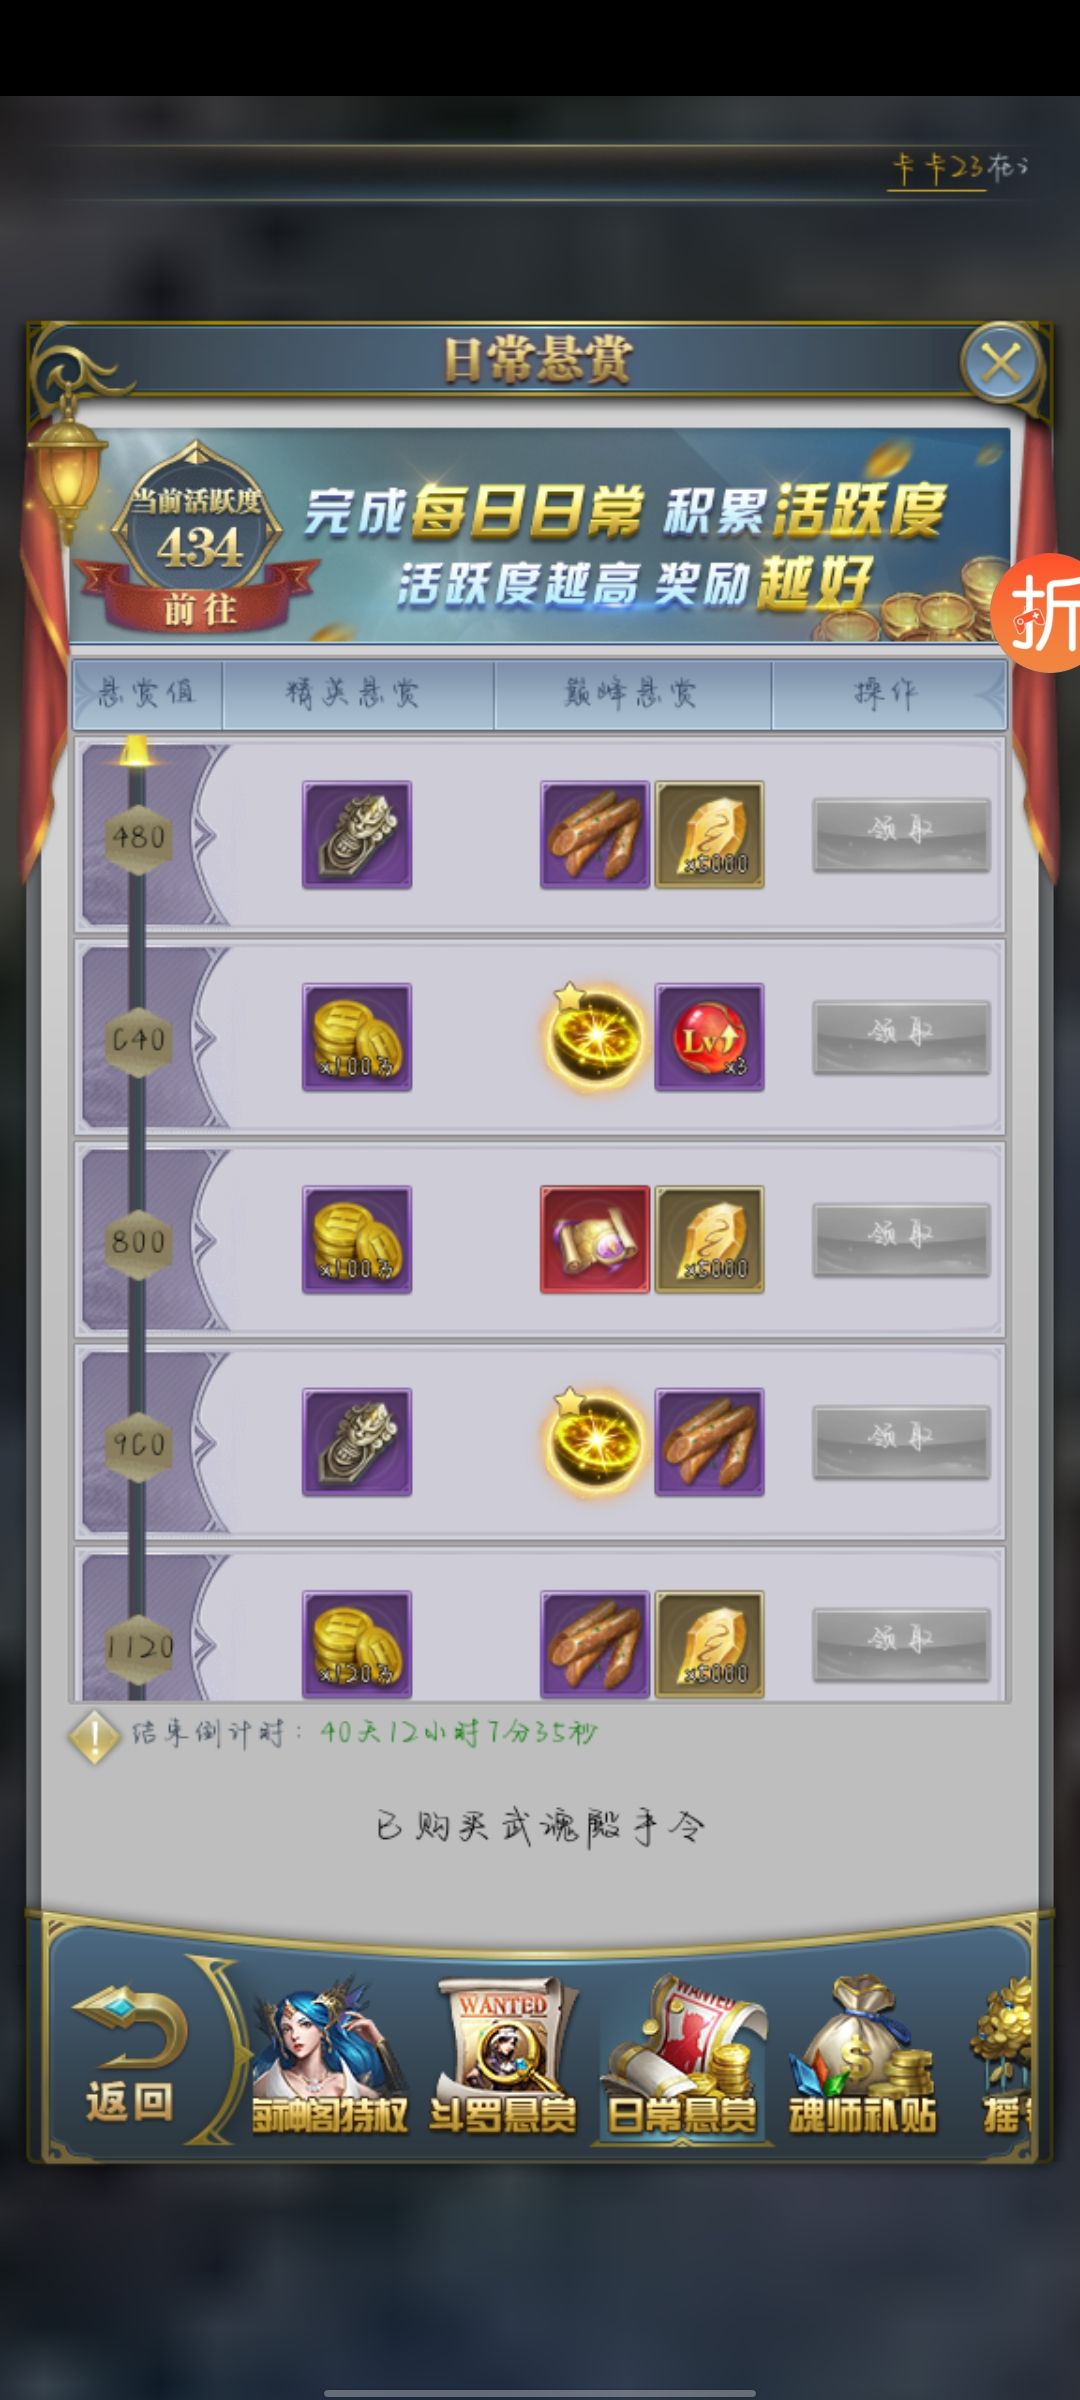Viewport: 1080px width, 2400px height.
Task: Tap the bread loaves icon in 480 row
Action: tap(595, 835)
